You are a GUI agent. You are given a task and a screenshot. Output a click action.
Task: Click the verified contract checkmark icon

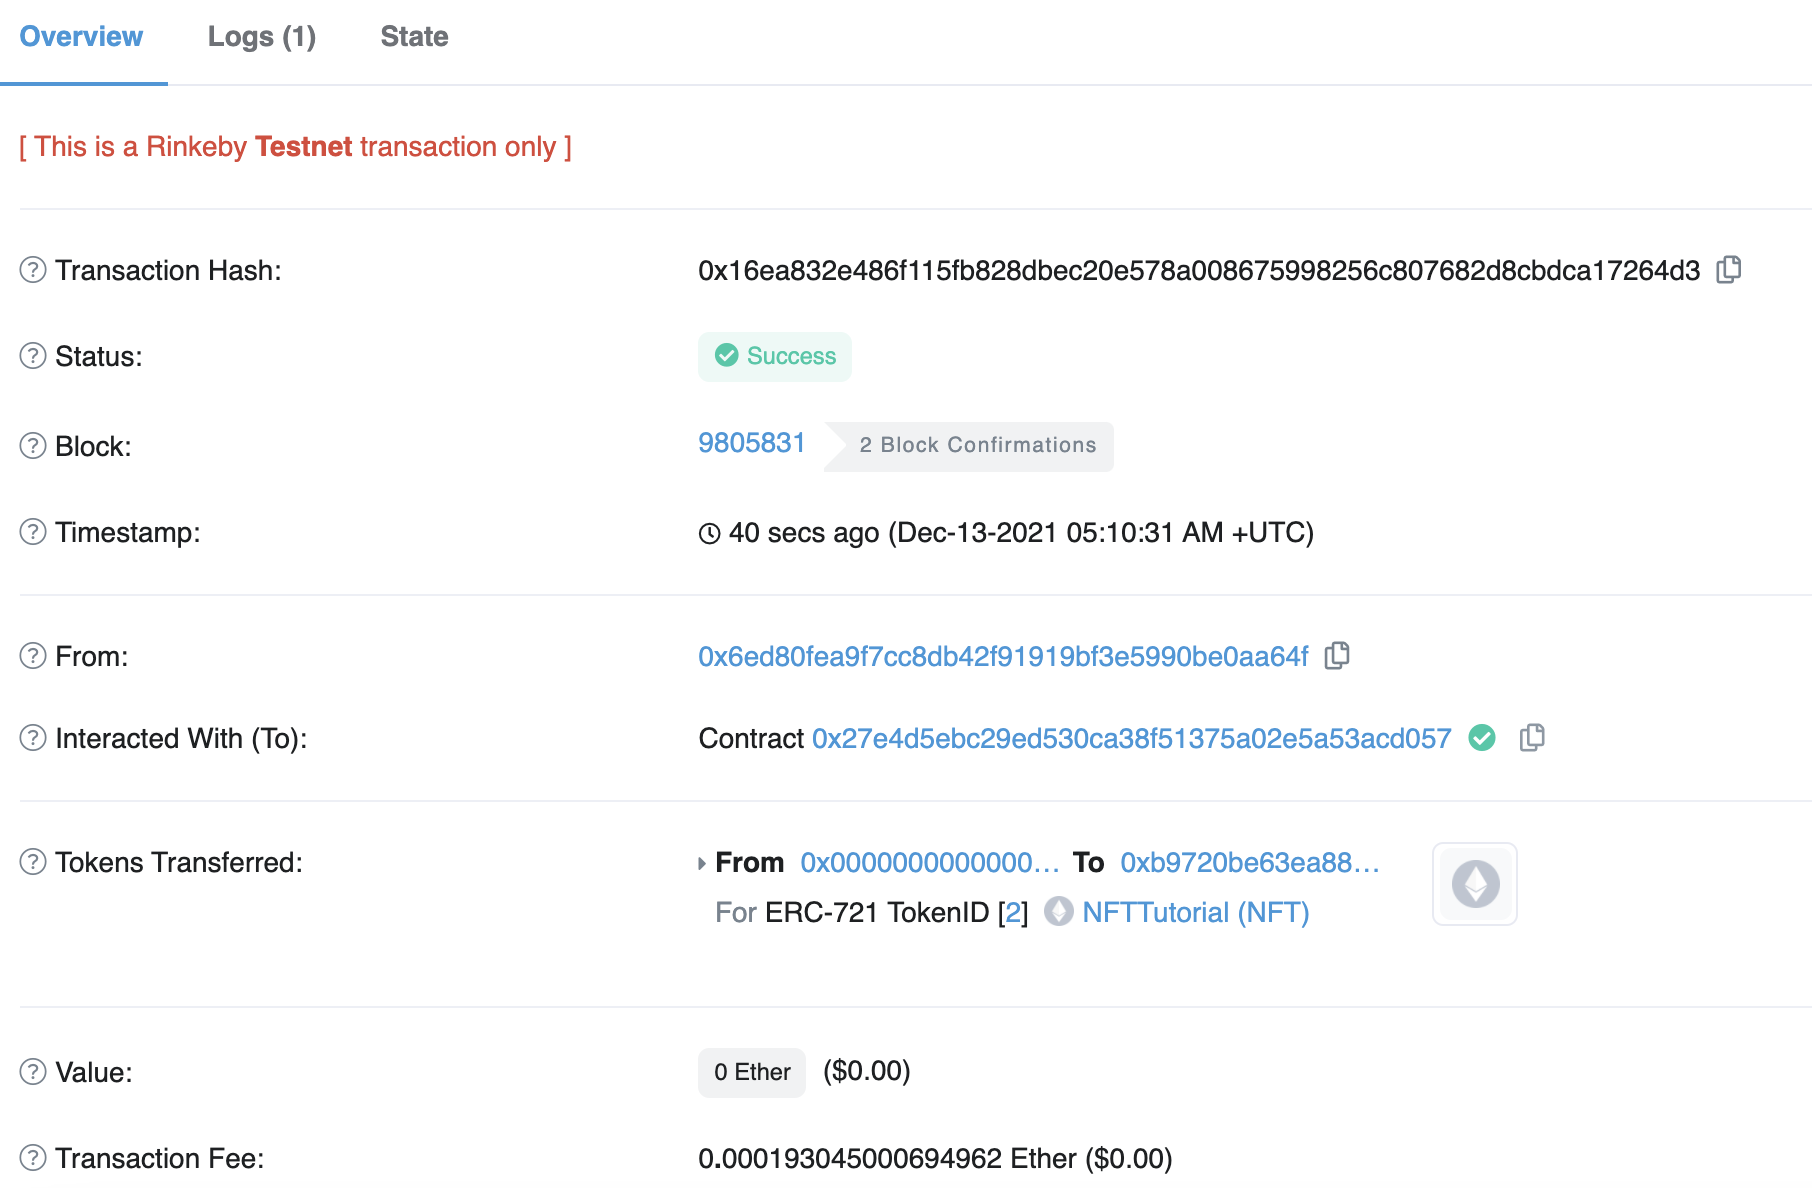point(1482,738)
